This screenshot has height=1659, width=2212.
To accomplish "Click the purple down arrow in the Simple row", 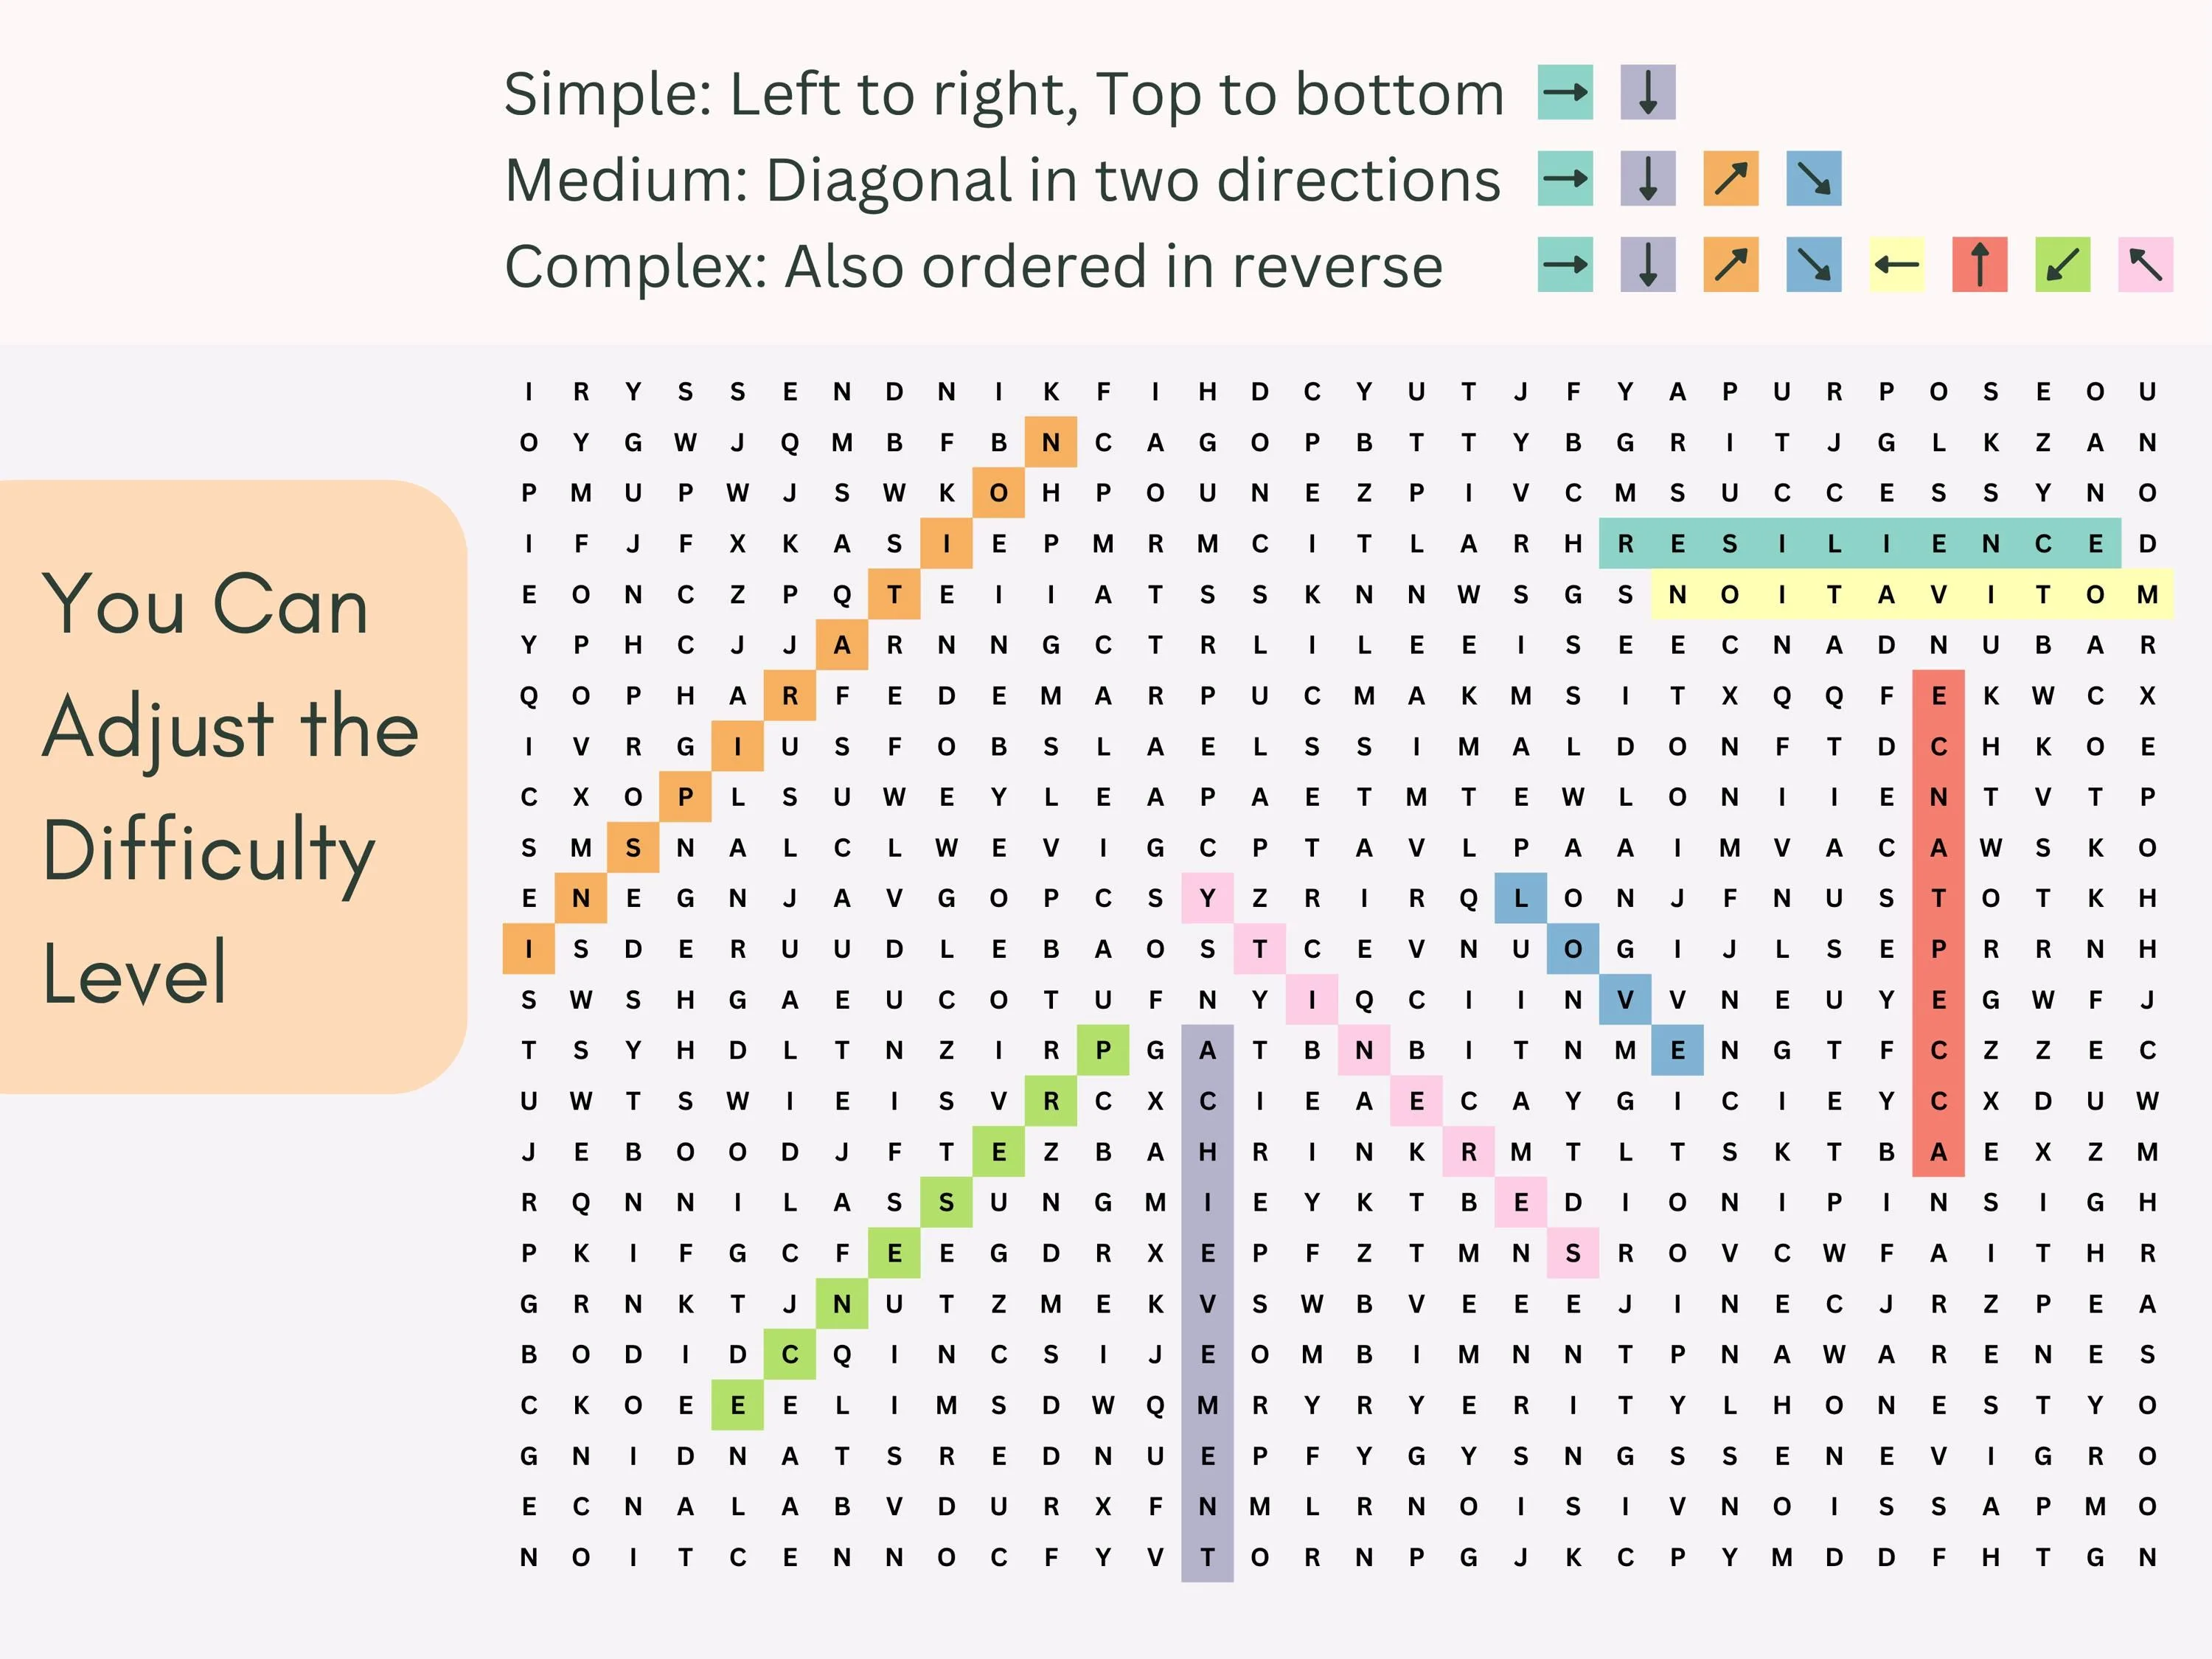I will (x=1648, y=93).
